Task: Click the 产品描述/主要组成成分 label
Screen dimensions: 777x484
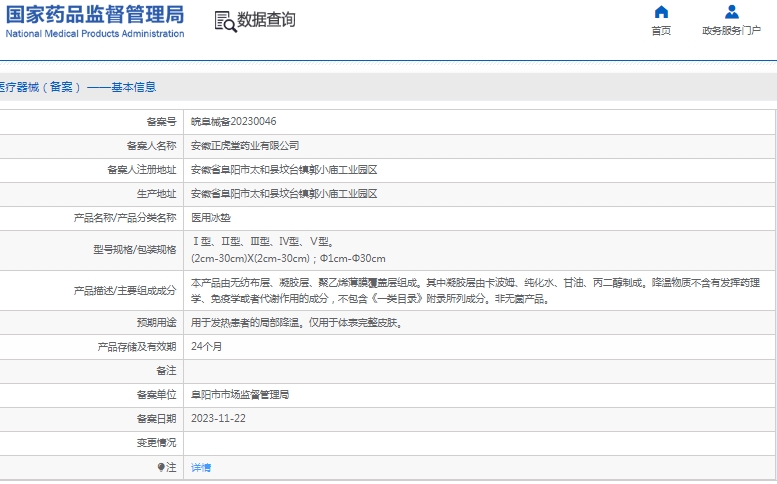Action: (125, 291)
